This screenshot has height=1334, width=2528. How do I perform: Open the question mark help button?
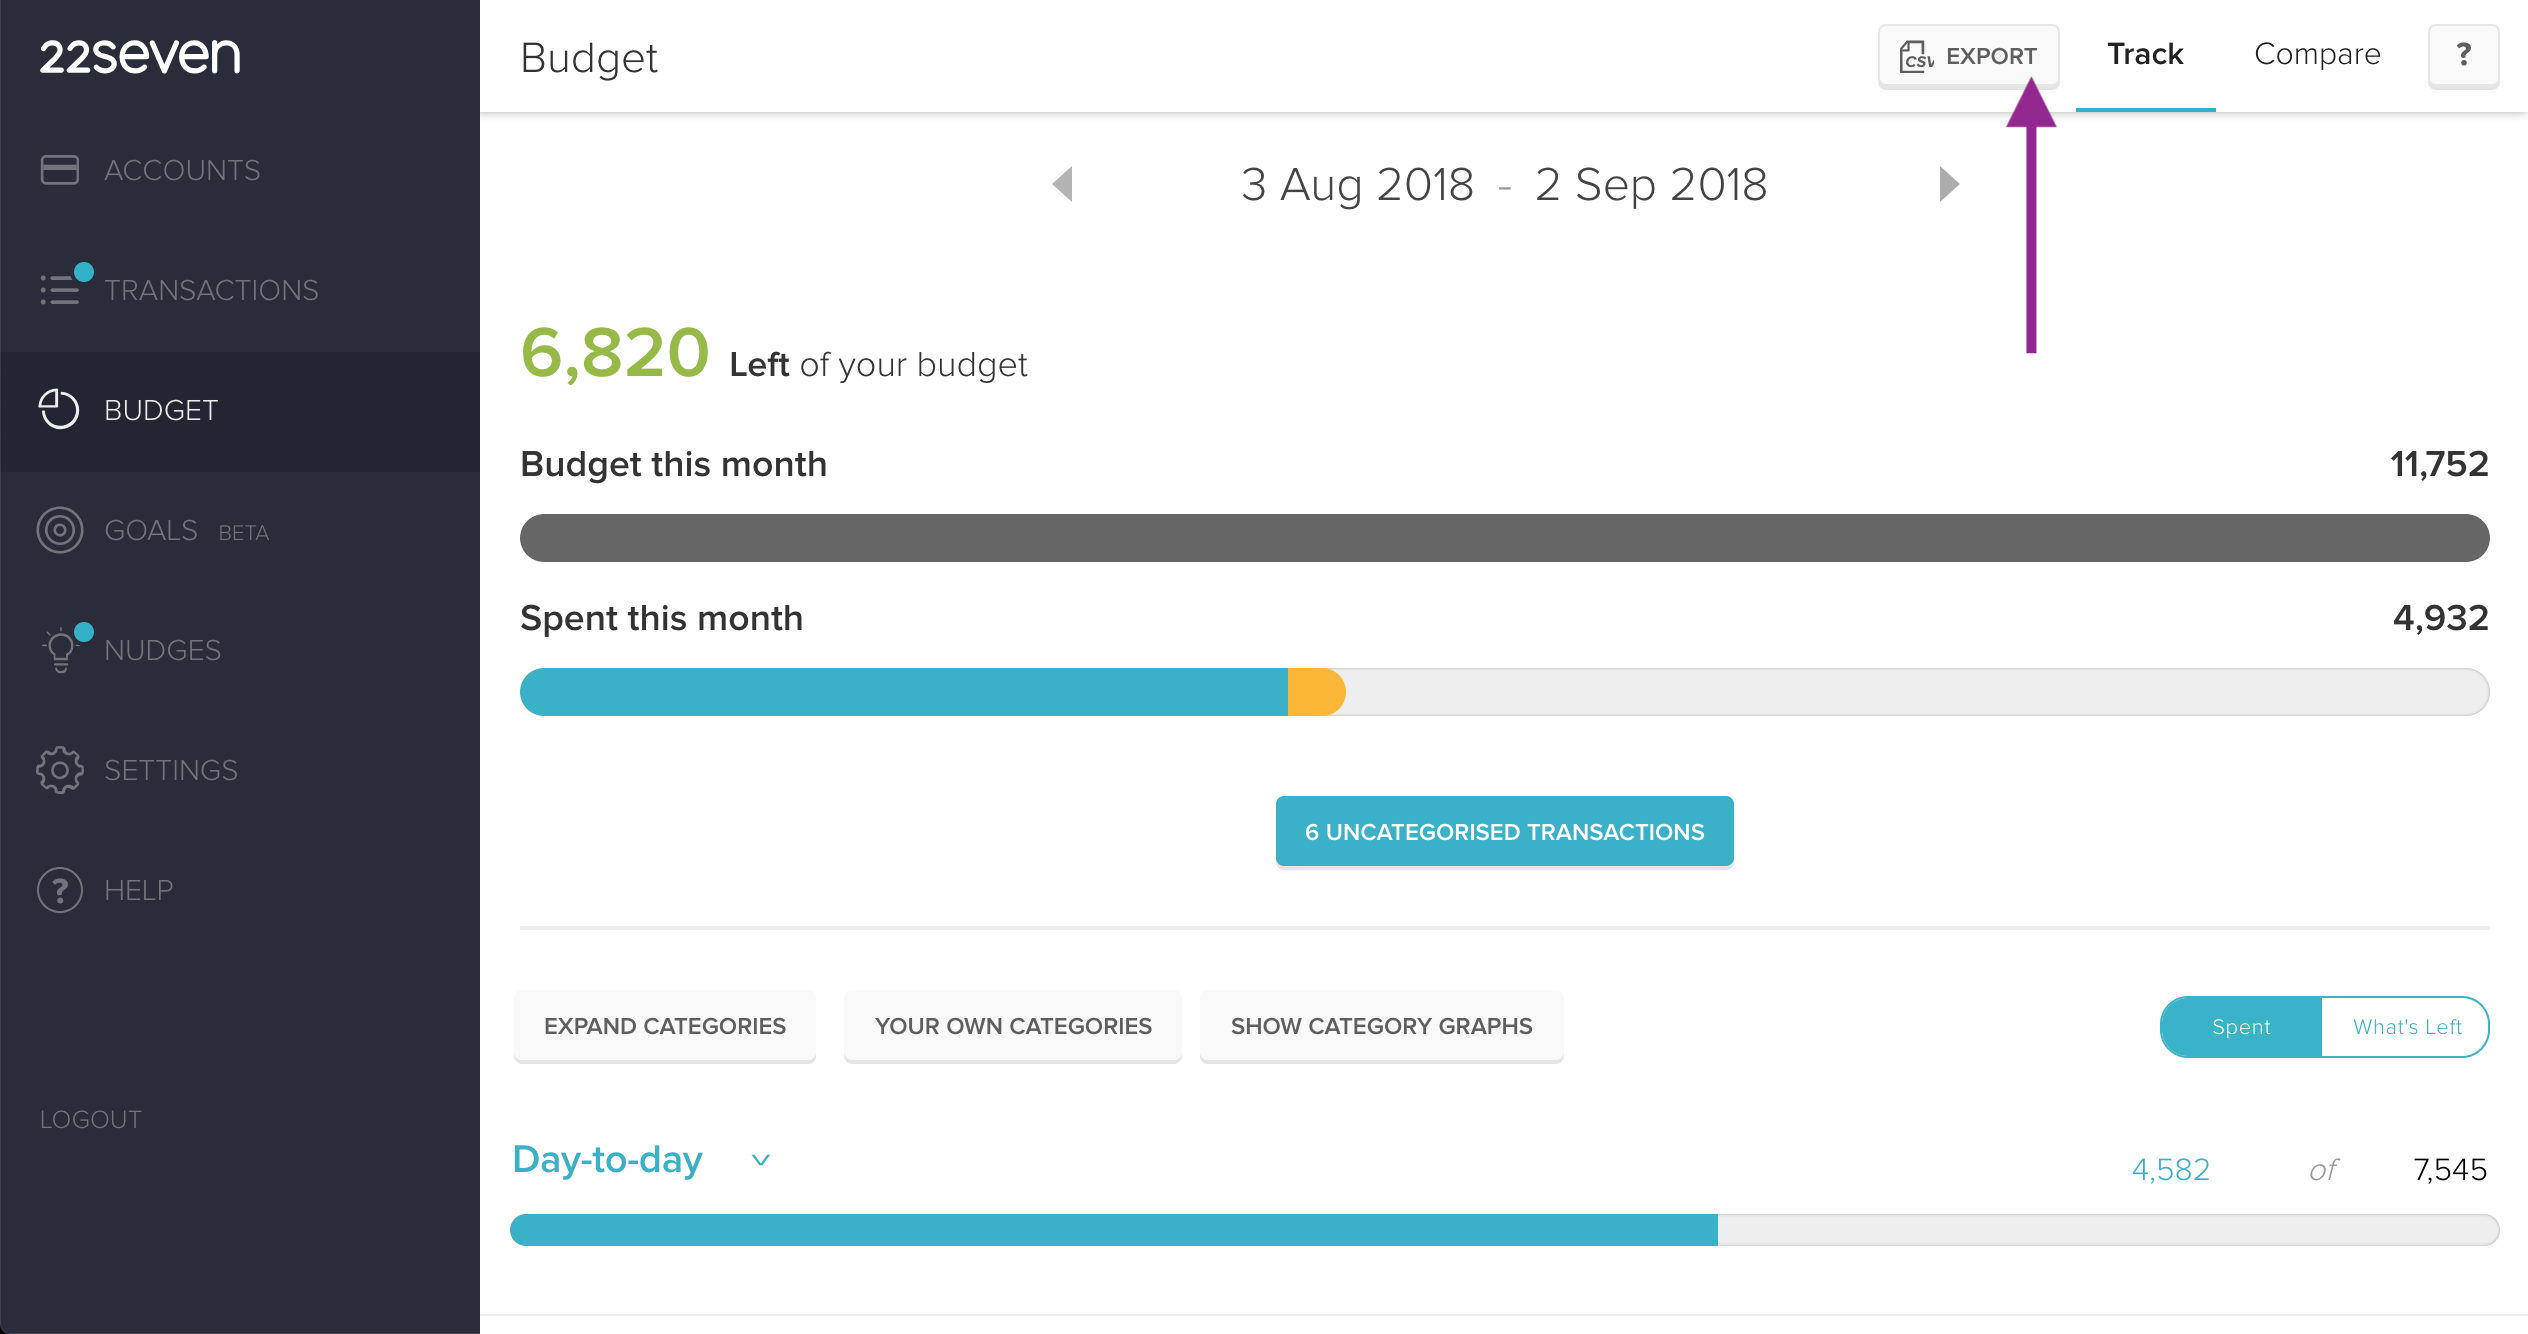click(2464, 55)
